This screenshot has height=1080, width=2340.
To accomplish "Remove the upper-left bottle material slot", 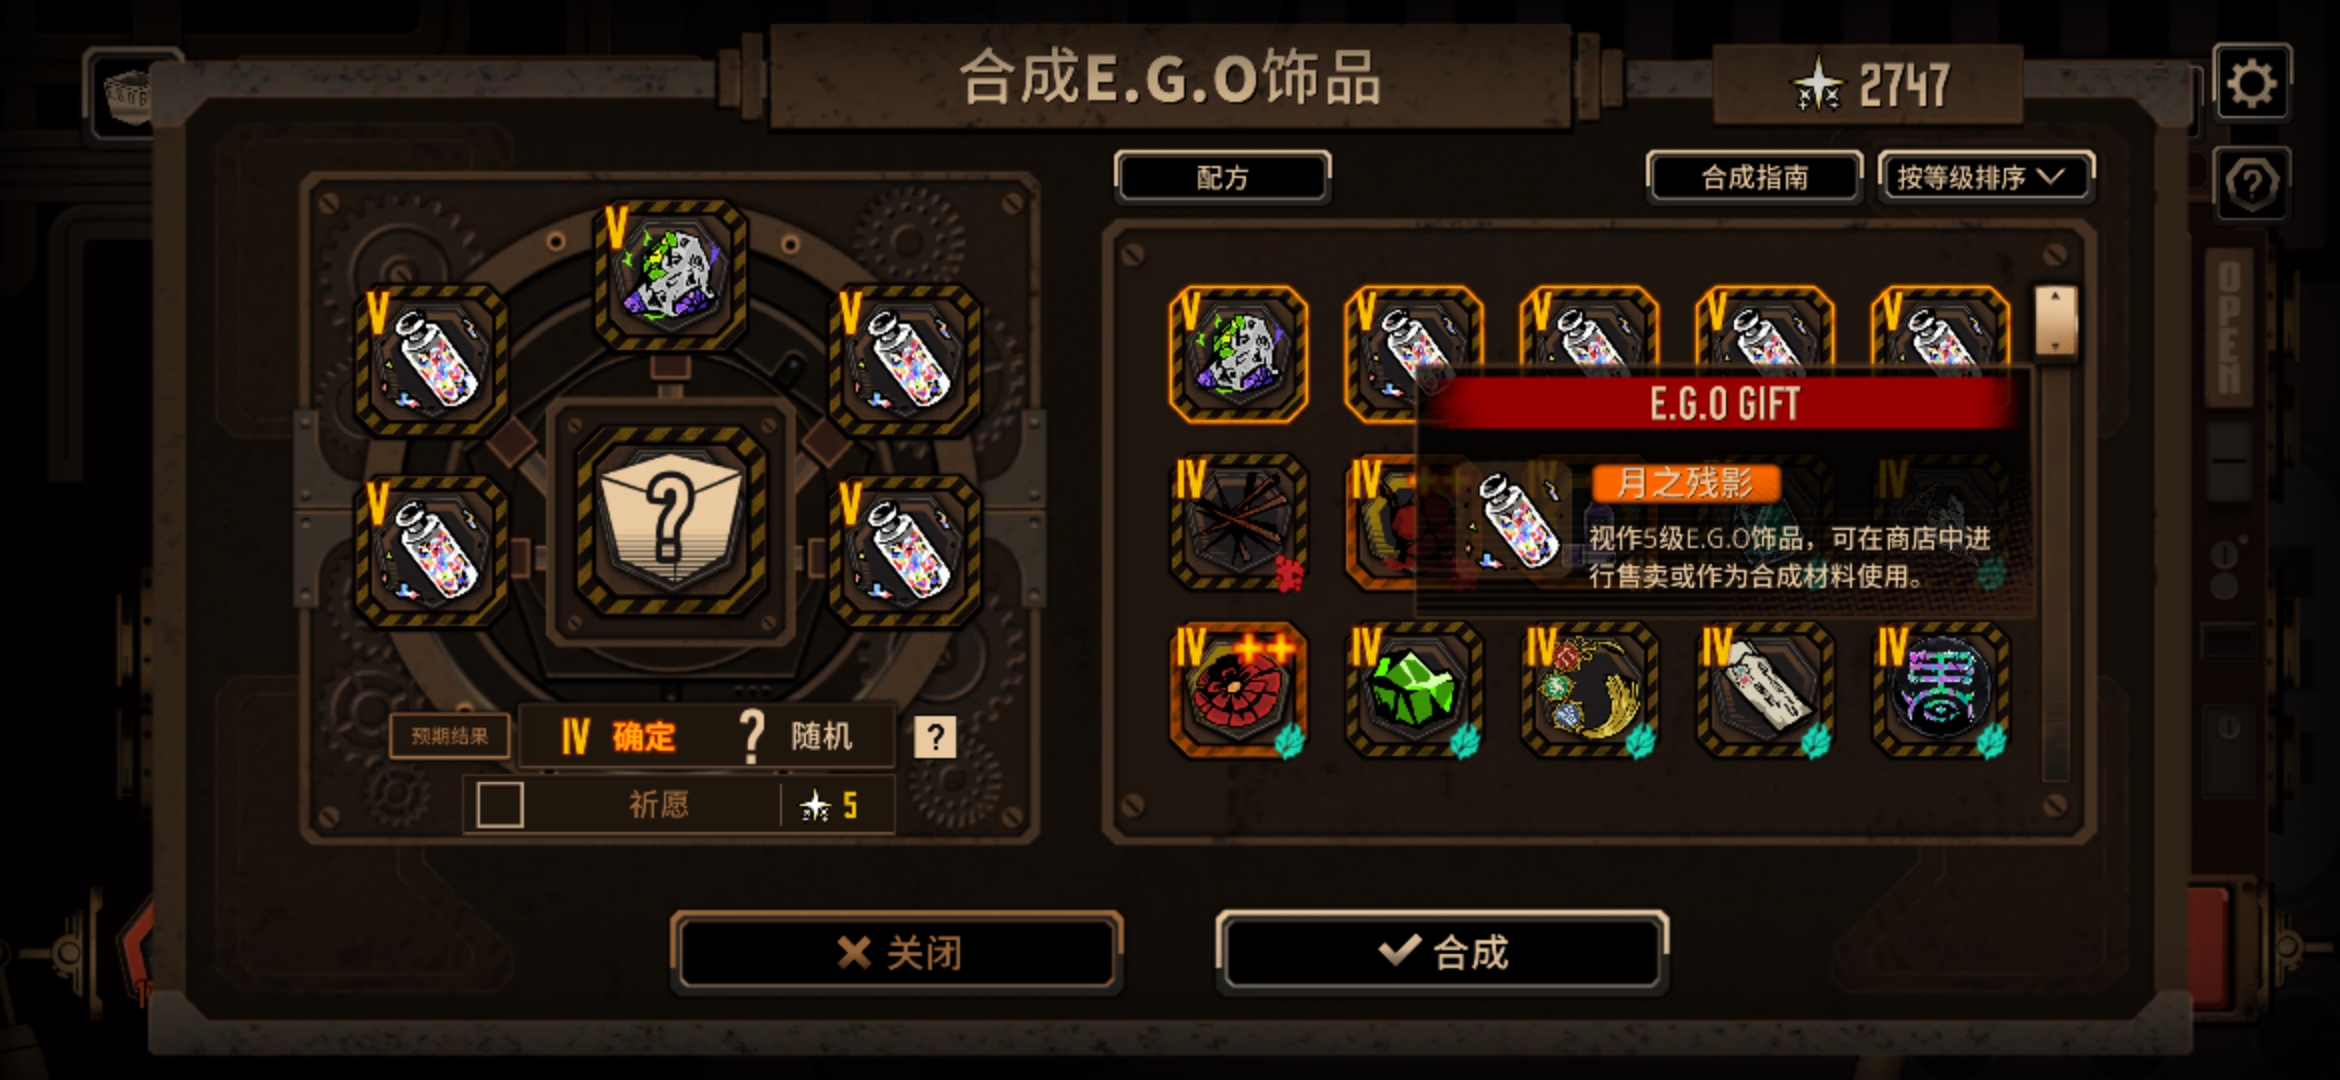I will coord(432,360).
